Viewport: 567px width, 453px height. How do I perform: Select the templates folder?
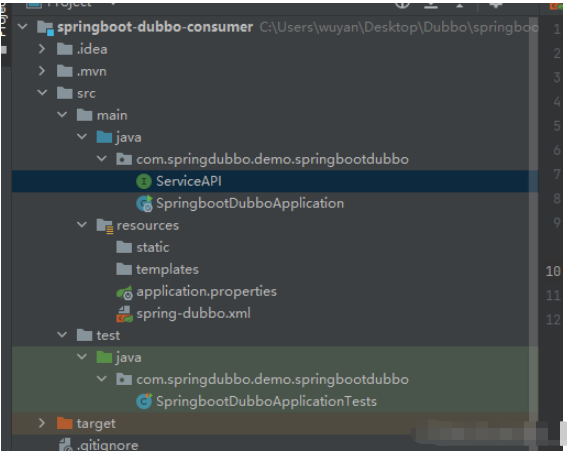coord(167,270)
